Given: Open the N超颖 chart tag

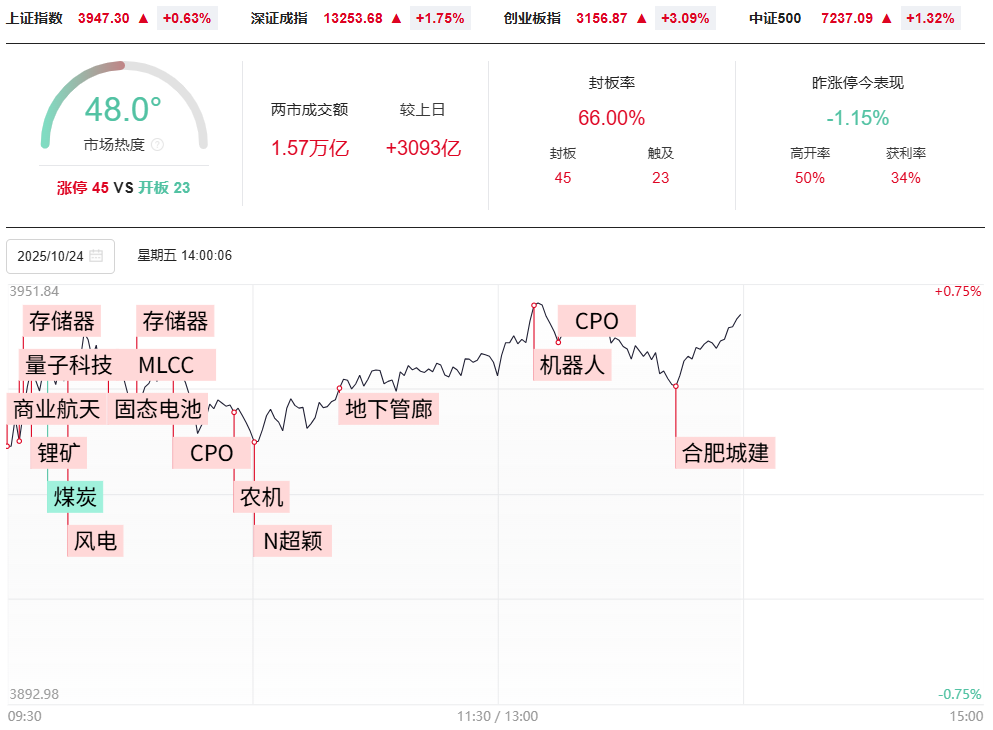Looking at the screenshot, I should (x=292, y=541).
